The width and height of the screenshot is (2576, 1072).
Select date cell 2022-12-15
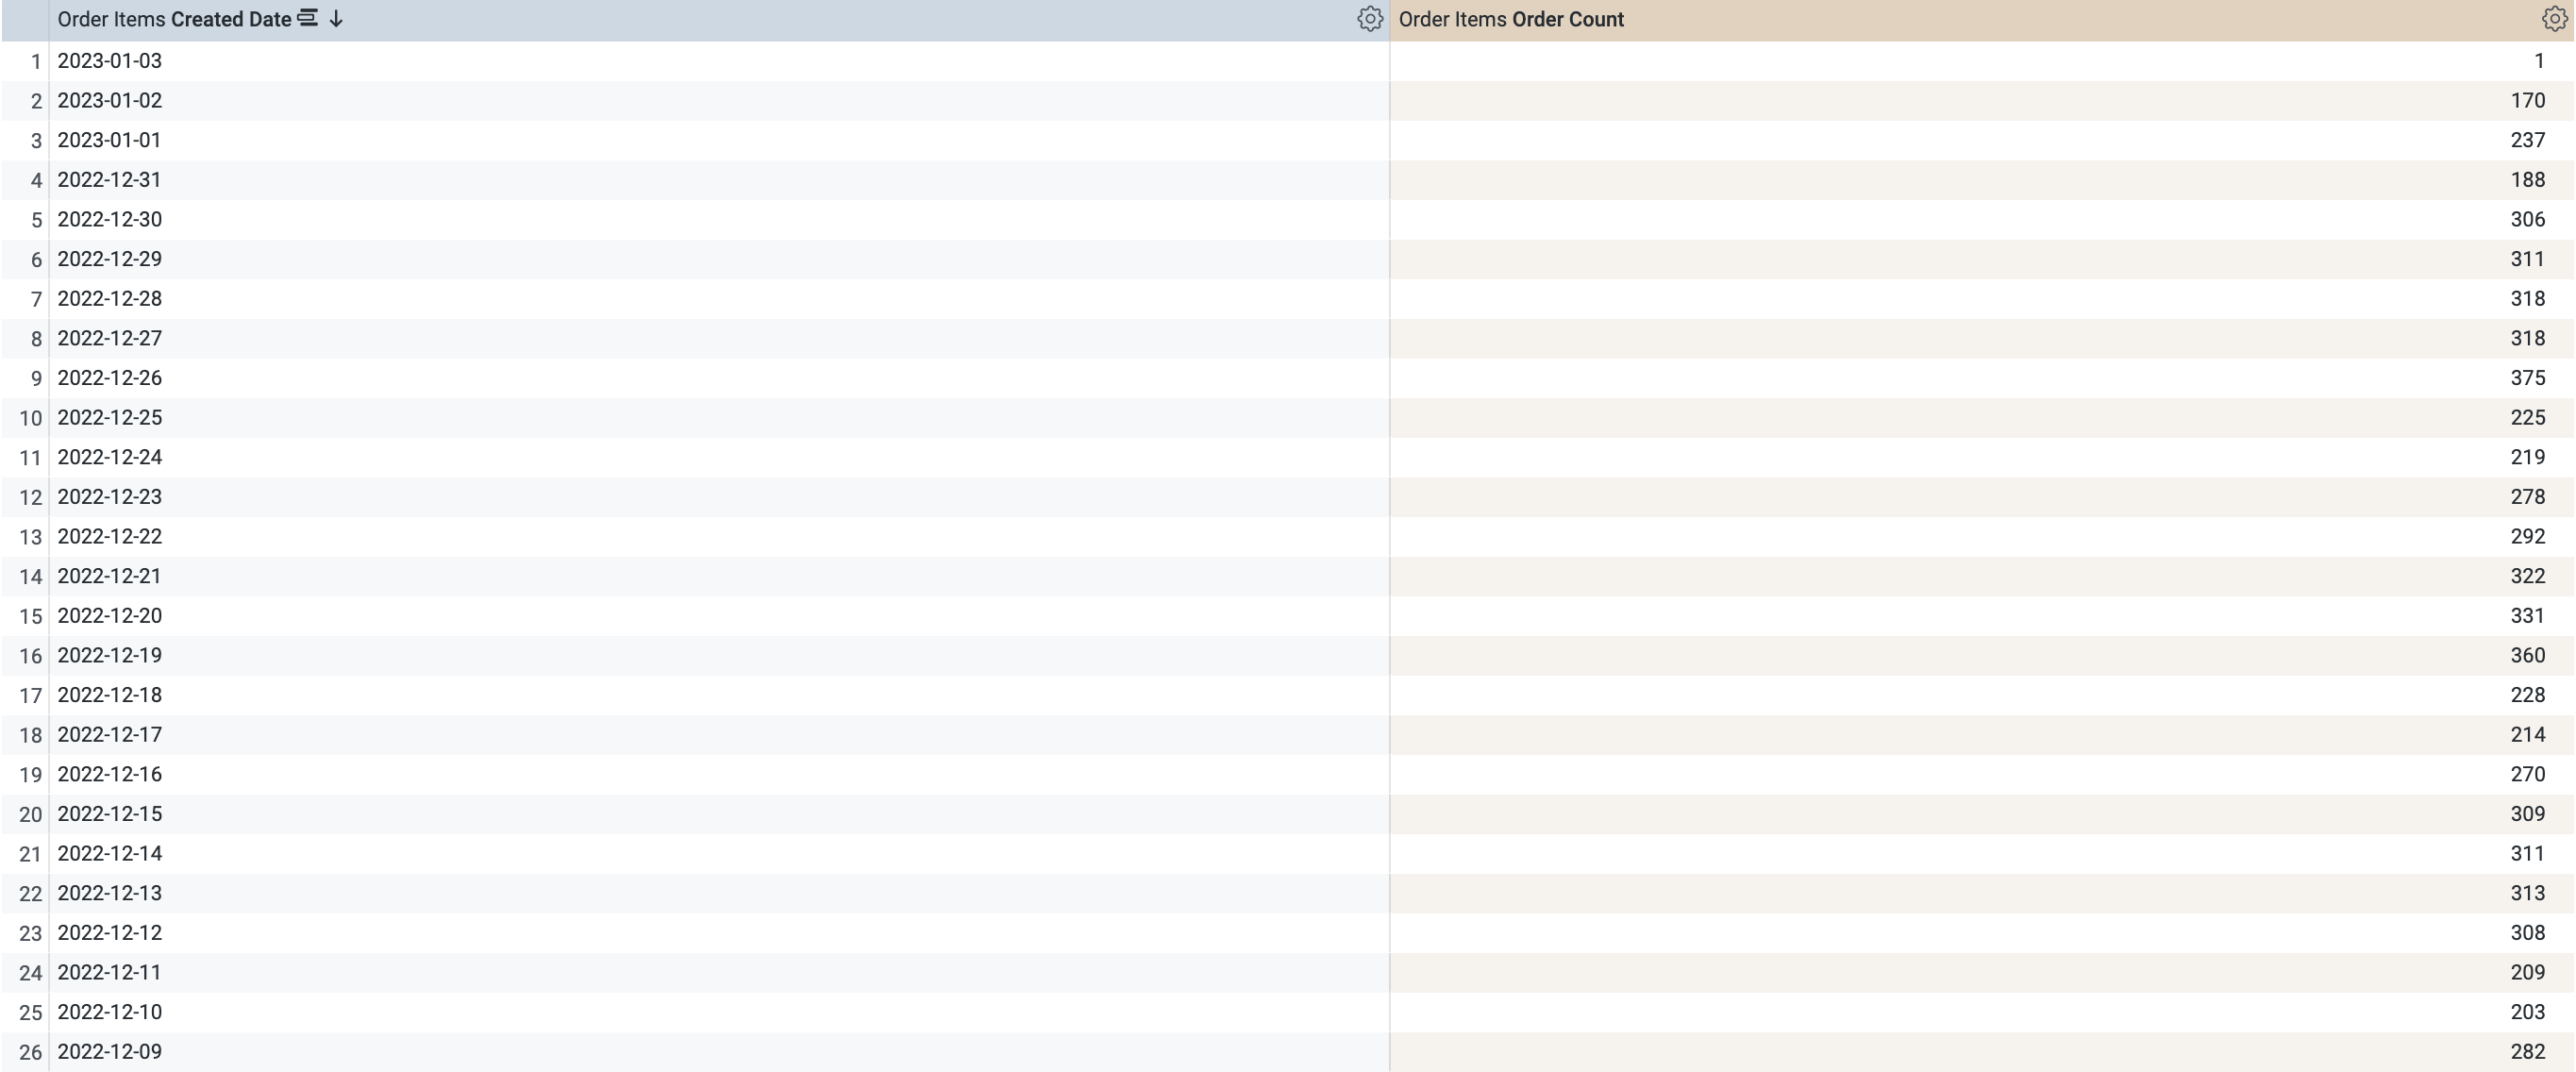click(x=109, y=814)
